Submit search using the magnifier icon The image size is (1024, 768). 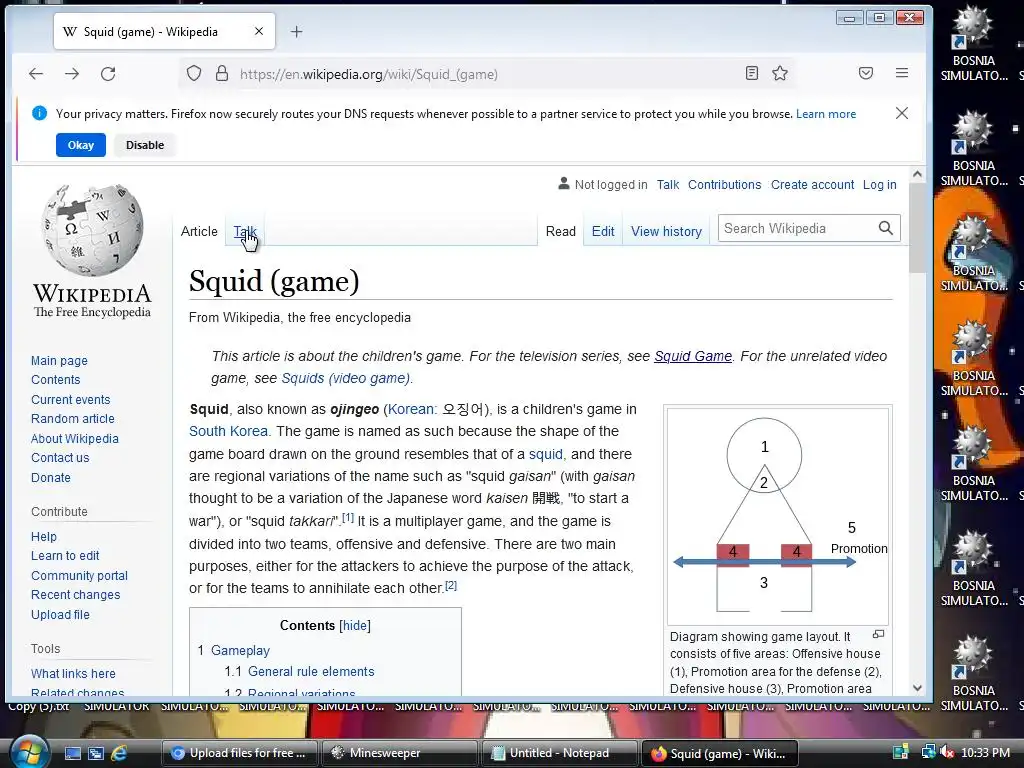(886, 228)
